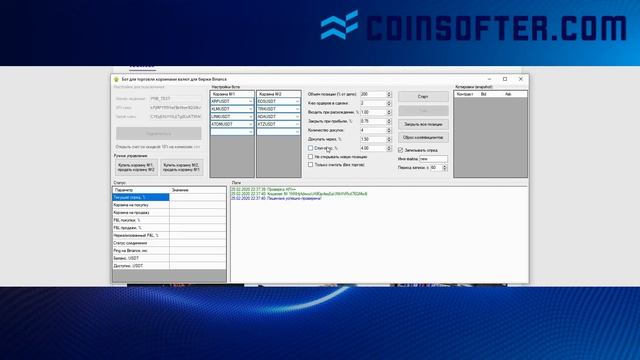The width and height of the screenshot is (640, 360).
Task: Click the Сброс коэффициентов button
Action: pyautogui.click(x=423, y=138)
